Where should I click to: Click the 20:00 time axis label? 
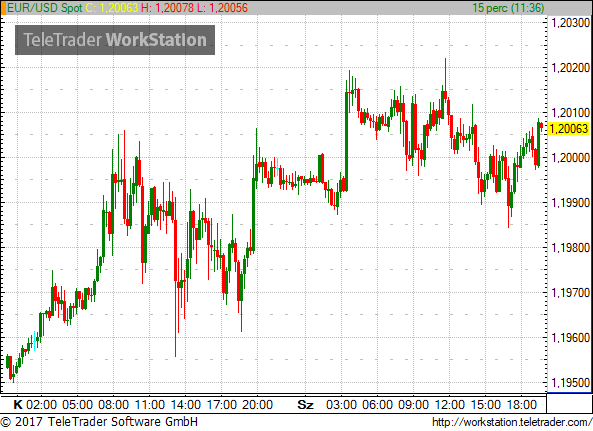(x=258, y=405)
